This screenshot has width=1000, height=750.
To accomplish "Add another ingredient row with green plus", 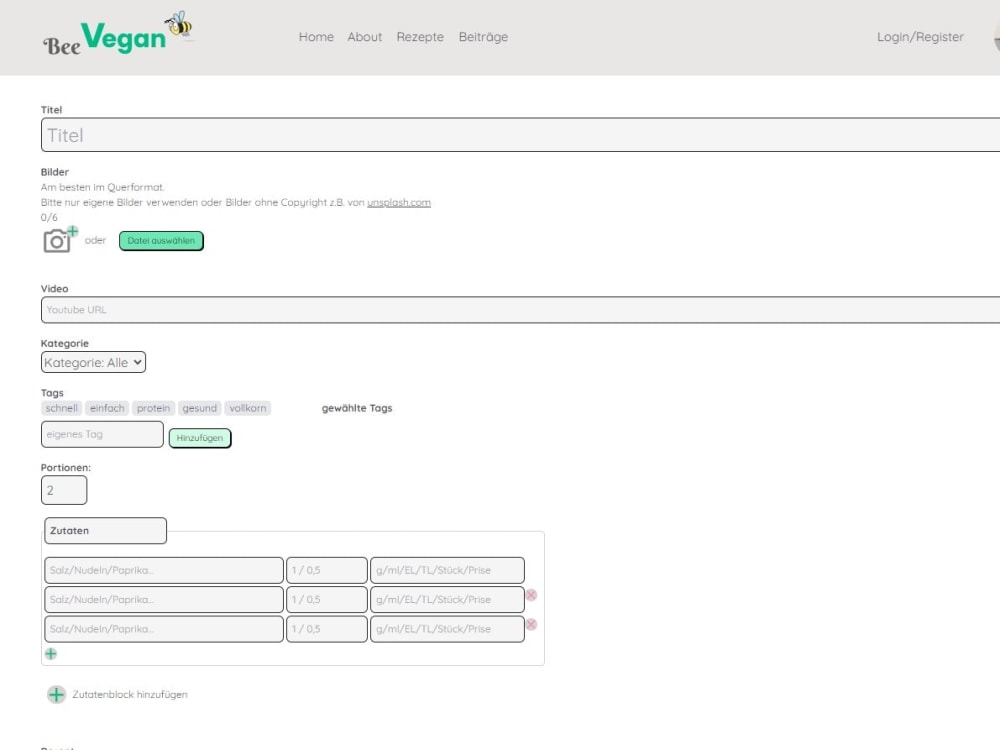I will [51, 654].
